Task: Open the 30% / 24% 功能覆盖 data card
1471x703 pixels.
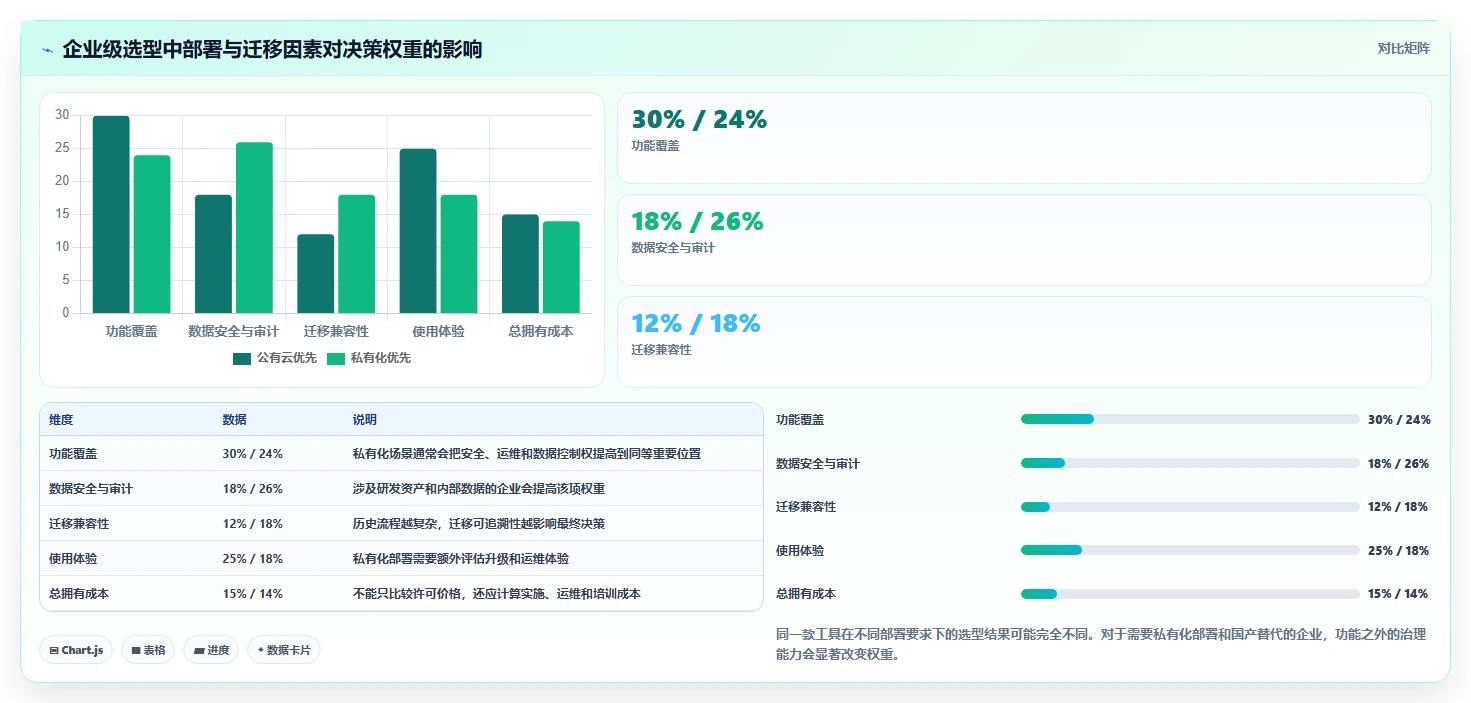Action: click(1024, 138)
